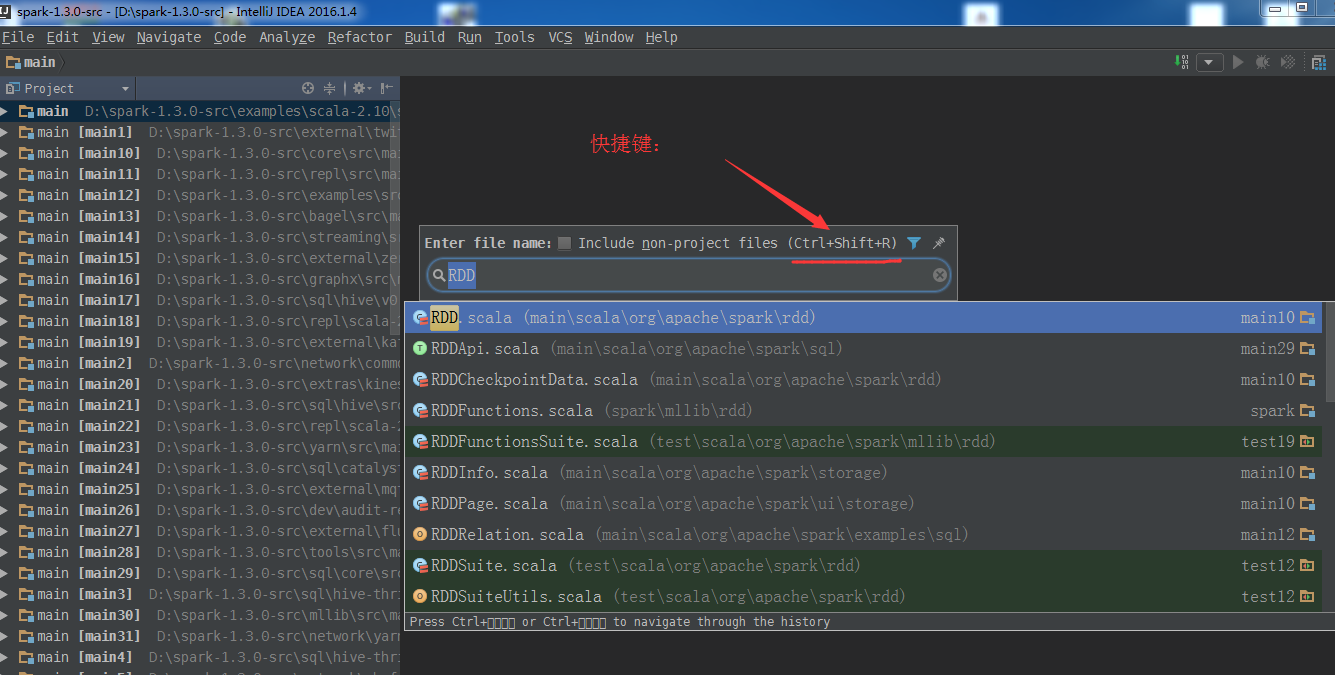1335x675 pixels.
Task: Expand the main [main10] tree node arrow
Action: pos(6,153)
